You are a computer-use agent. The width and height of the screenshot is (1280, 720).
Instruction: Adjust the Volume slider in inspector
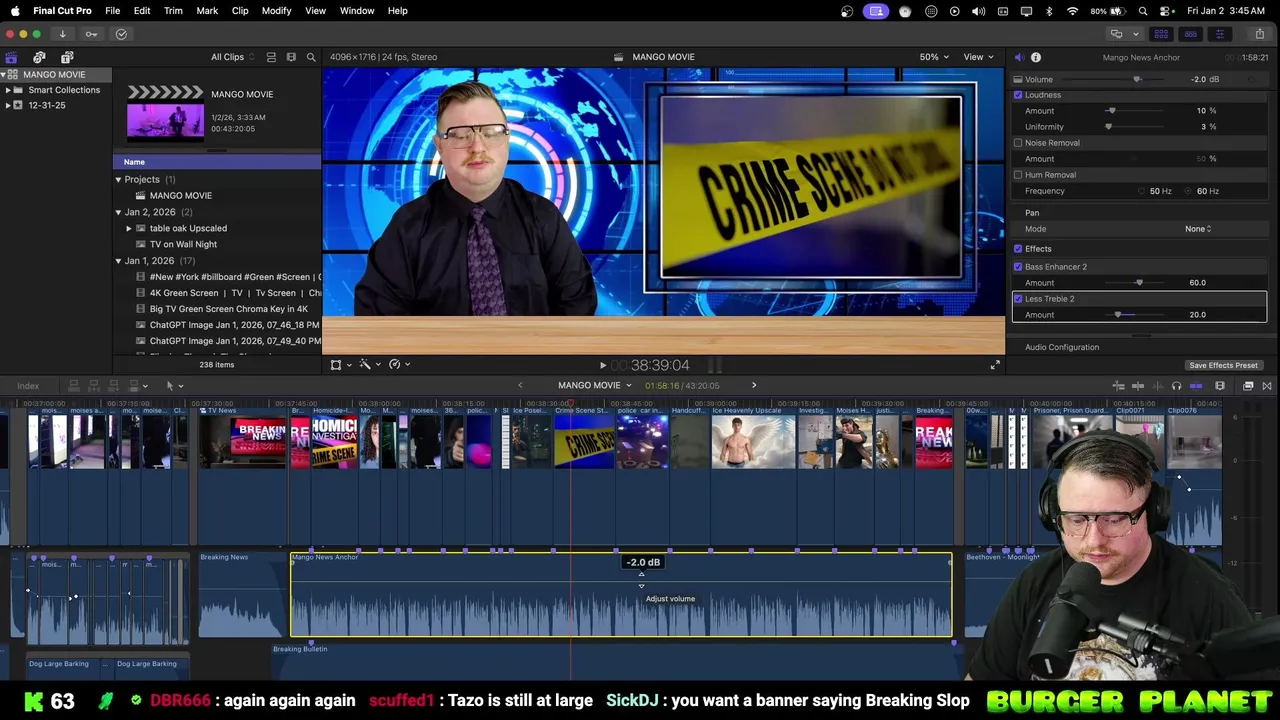1137,79
